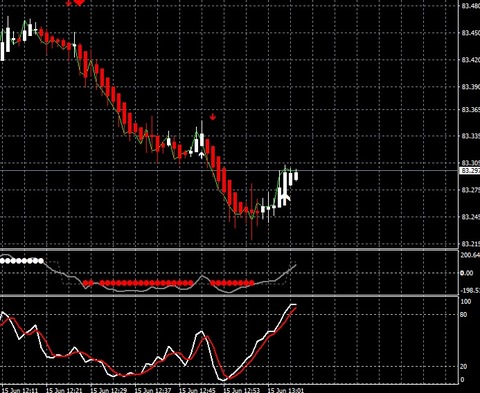Click the 83.45 price scale label
480x393 pixels.
pyautogui.click(x=471, y=33)
